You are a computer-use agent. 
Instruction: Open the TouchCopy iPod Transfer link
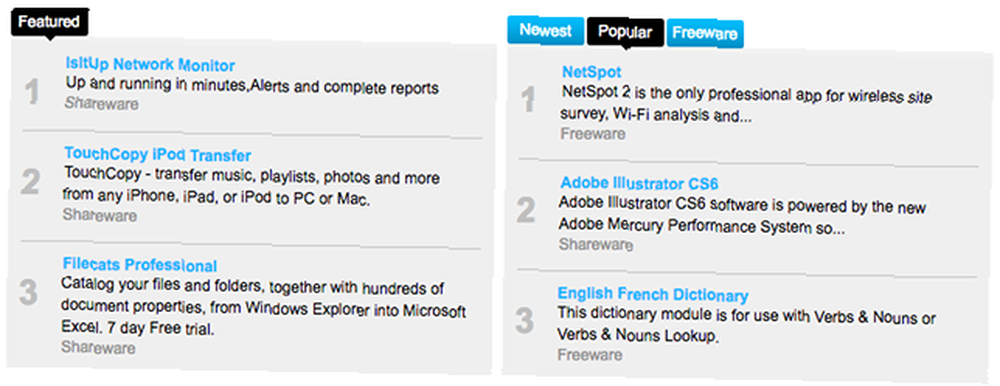click(158, 155)
